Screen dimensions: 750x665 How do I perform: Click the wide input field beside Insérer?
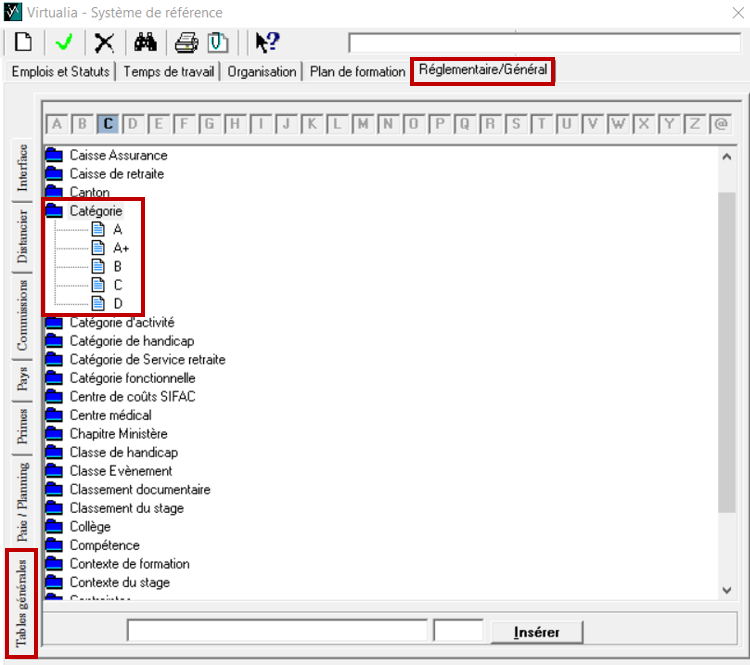[277, 631]
